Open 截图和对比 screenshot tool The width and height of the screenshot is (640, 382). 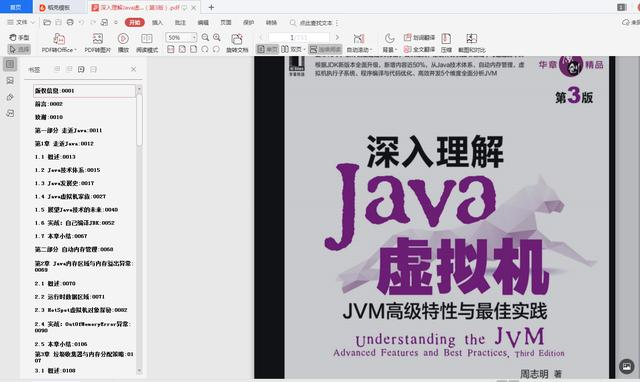coord(471,43)
